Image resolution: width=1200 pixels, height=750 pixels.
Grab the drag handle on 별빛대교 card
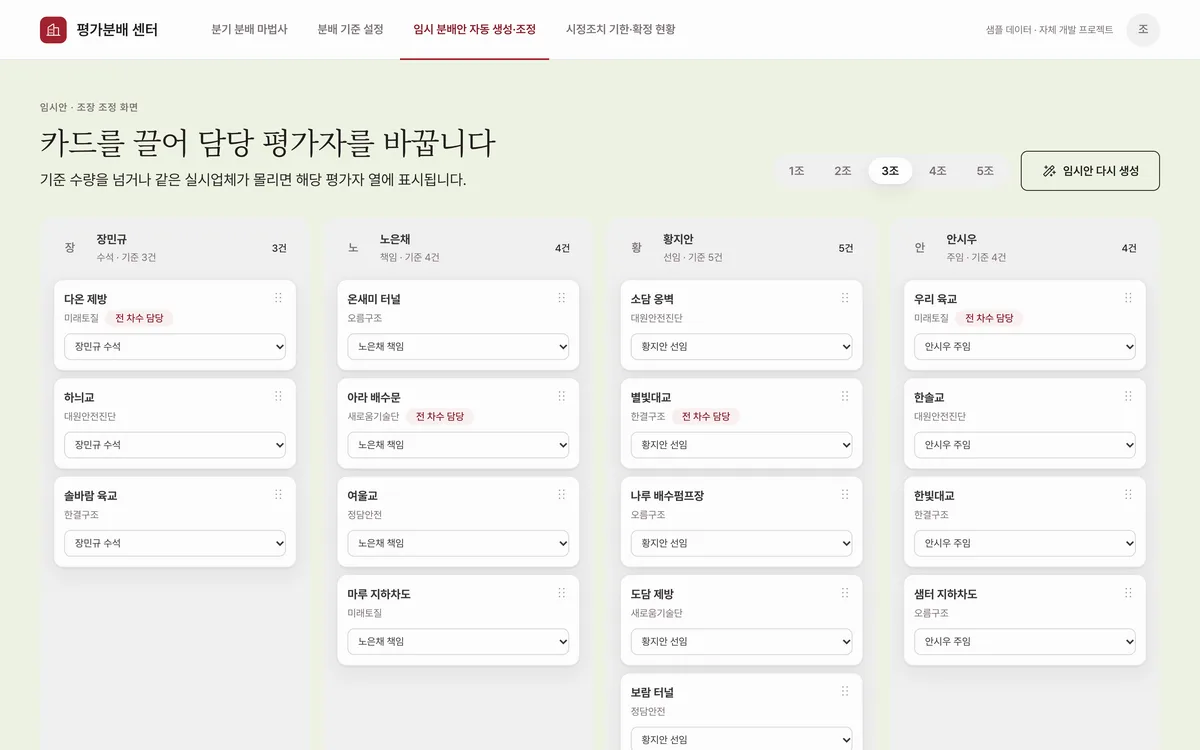pos(845,396)
